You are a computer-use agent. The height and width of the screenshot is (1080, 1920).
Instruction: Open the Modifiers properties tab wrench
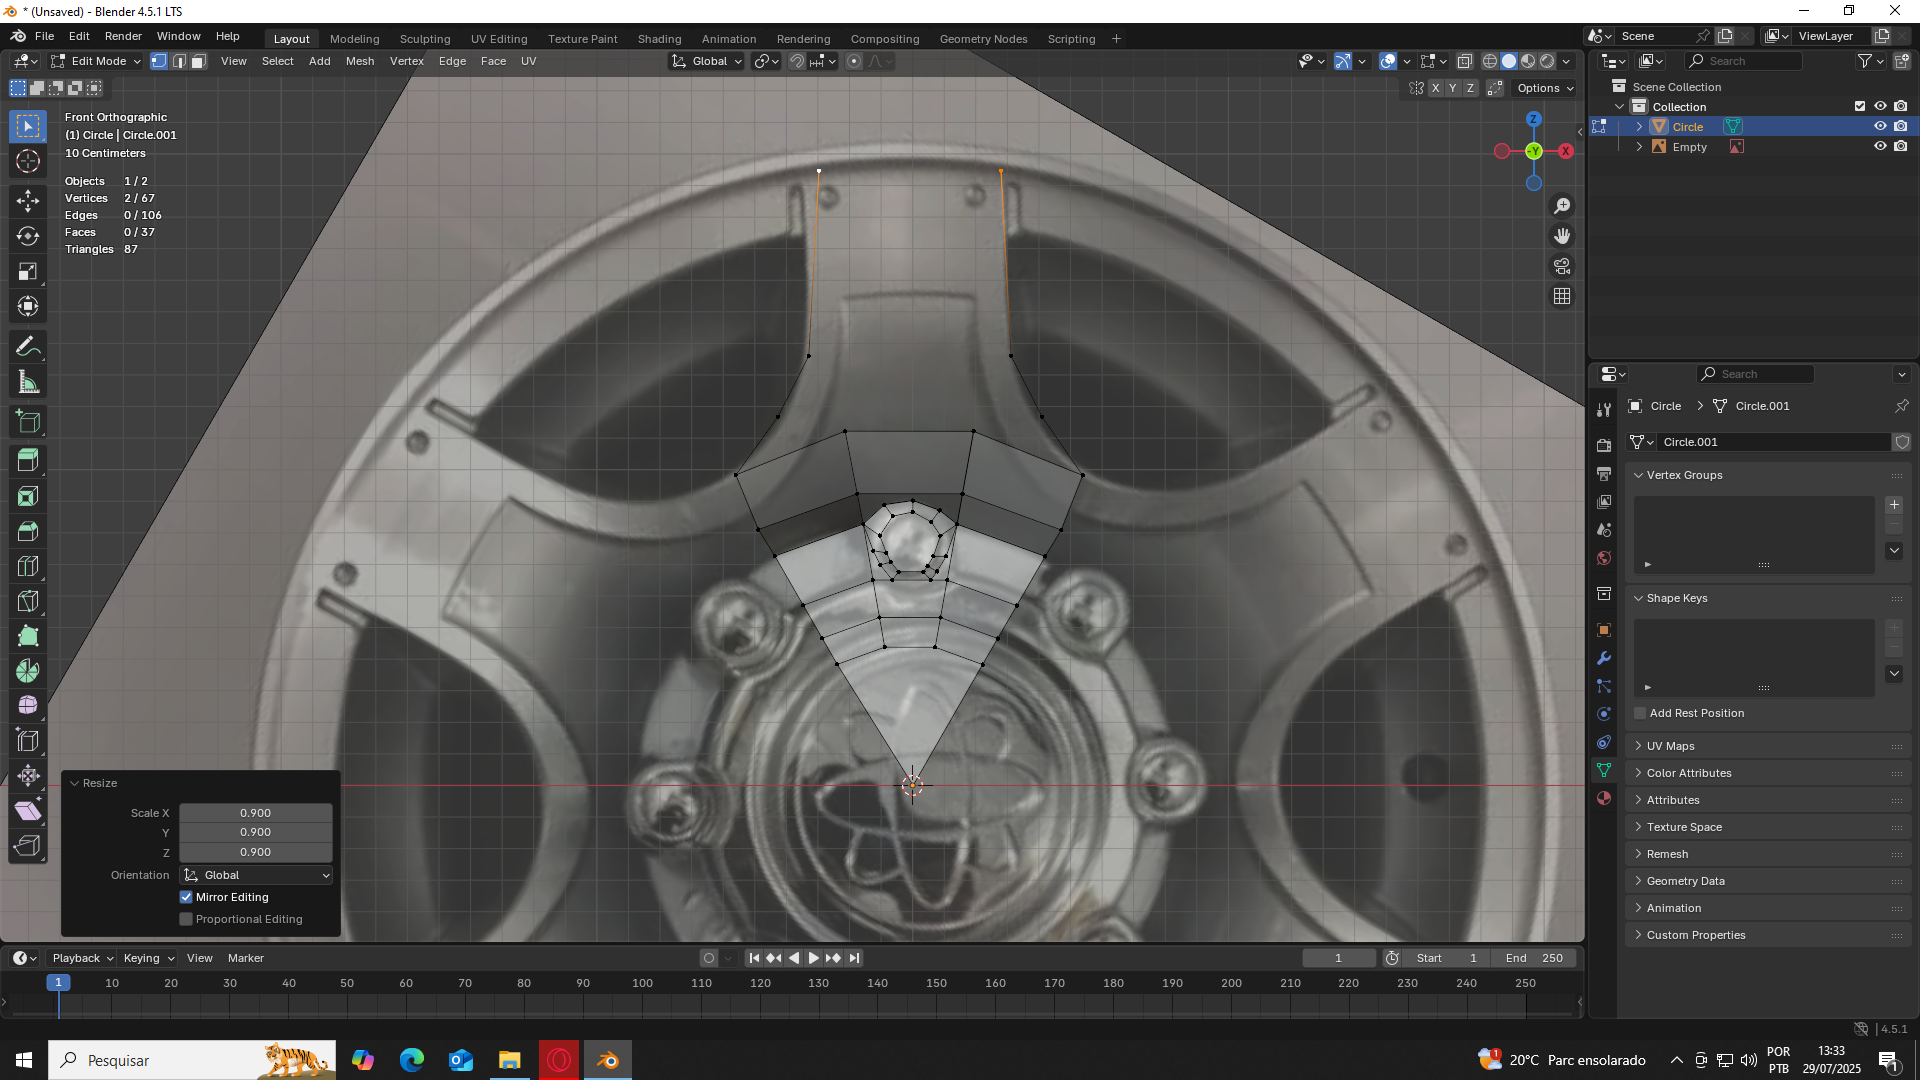pyautogui.click(x=1604, y=658)
